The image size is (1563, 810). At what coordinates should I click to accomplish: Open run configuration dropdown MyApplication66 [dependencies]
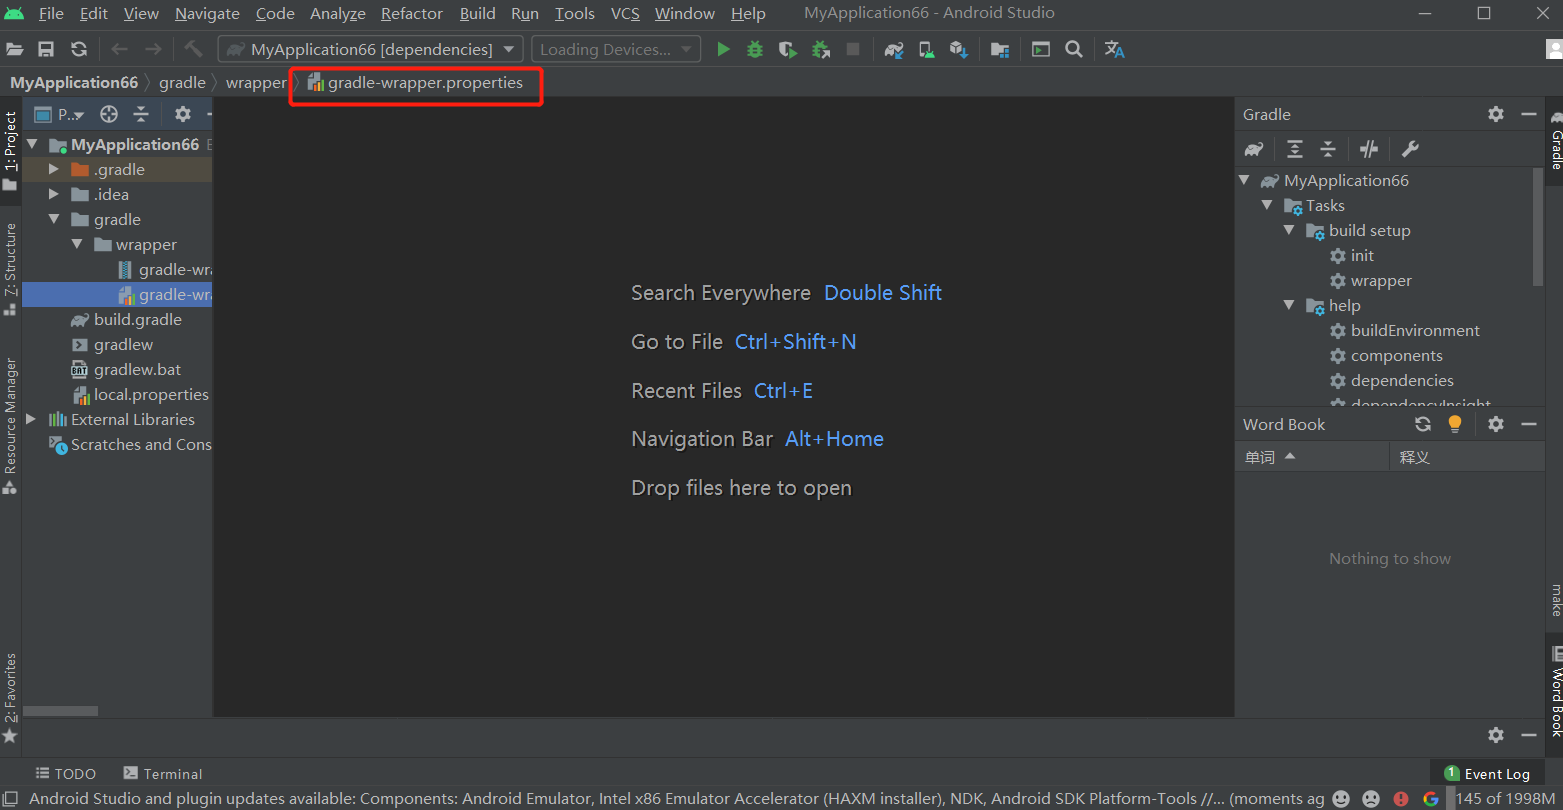pos(371,49)
